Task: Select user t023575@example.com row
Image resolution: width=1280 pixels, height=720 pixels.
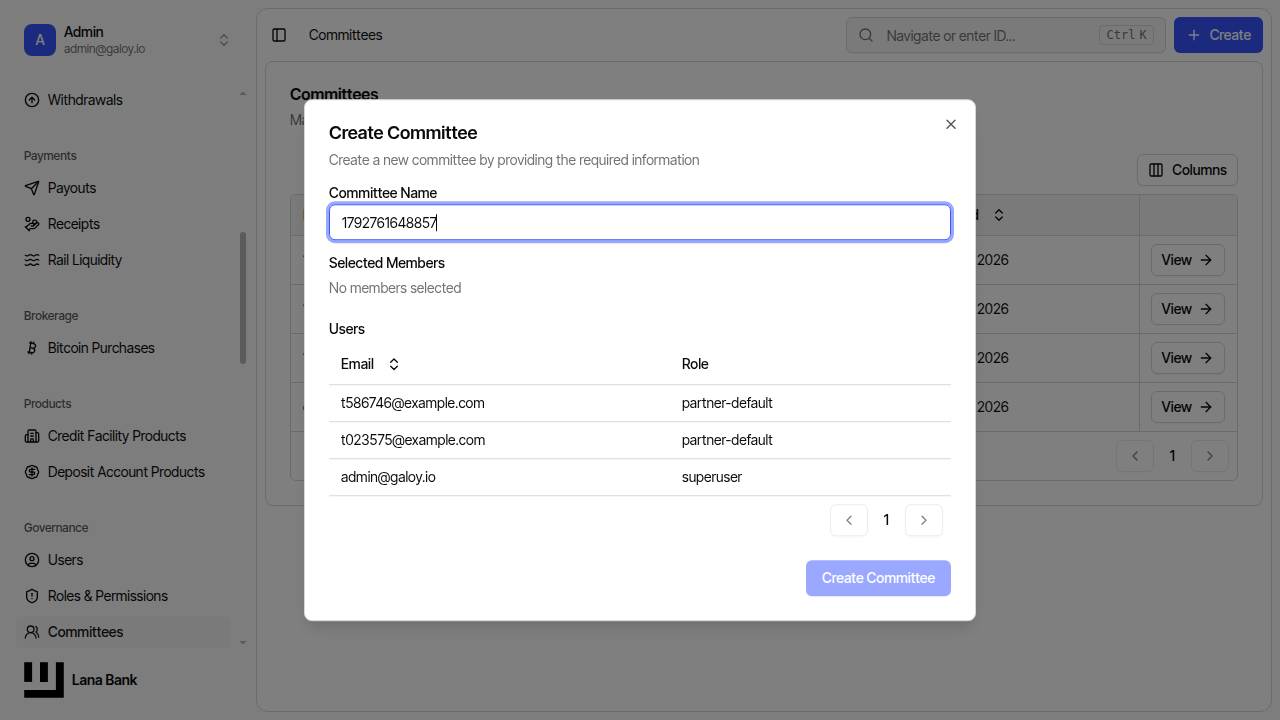Action: click(640, 440)
